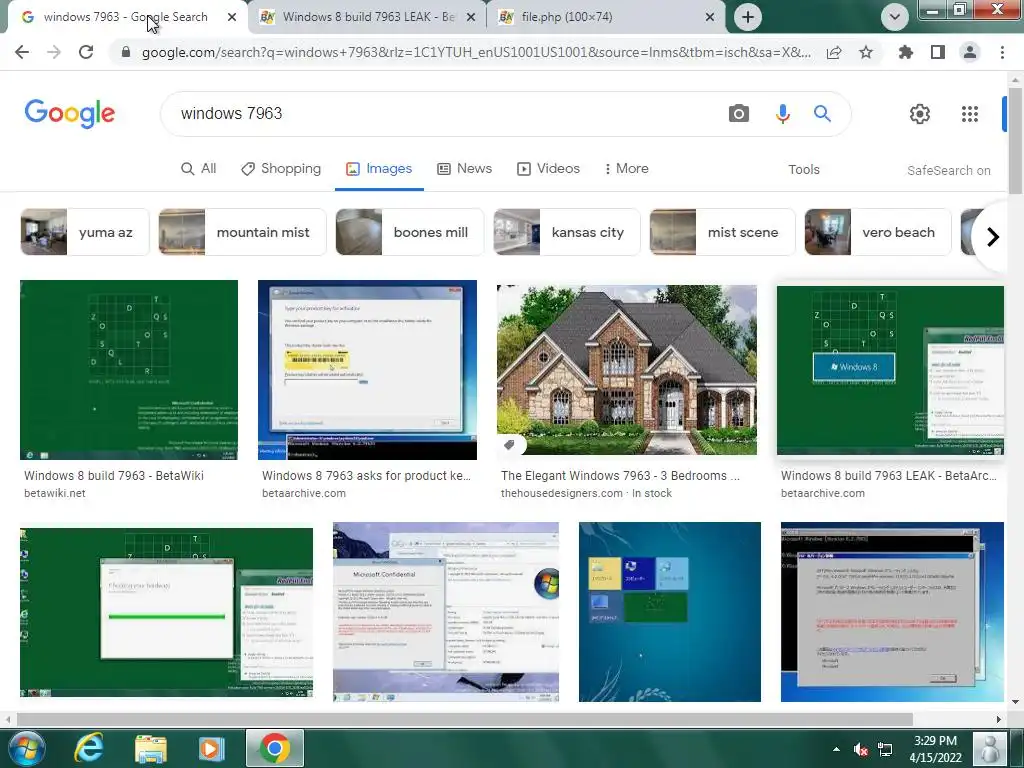Open Chrome's three-dot menu

click(1002, 52)
